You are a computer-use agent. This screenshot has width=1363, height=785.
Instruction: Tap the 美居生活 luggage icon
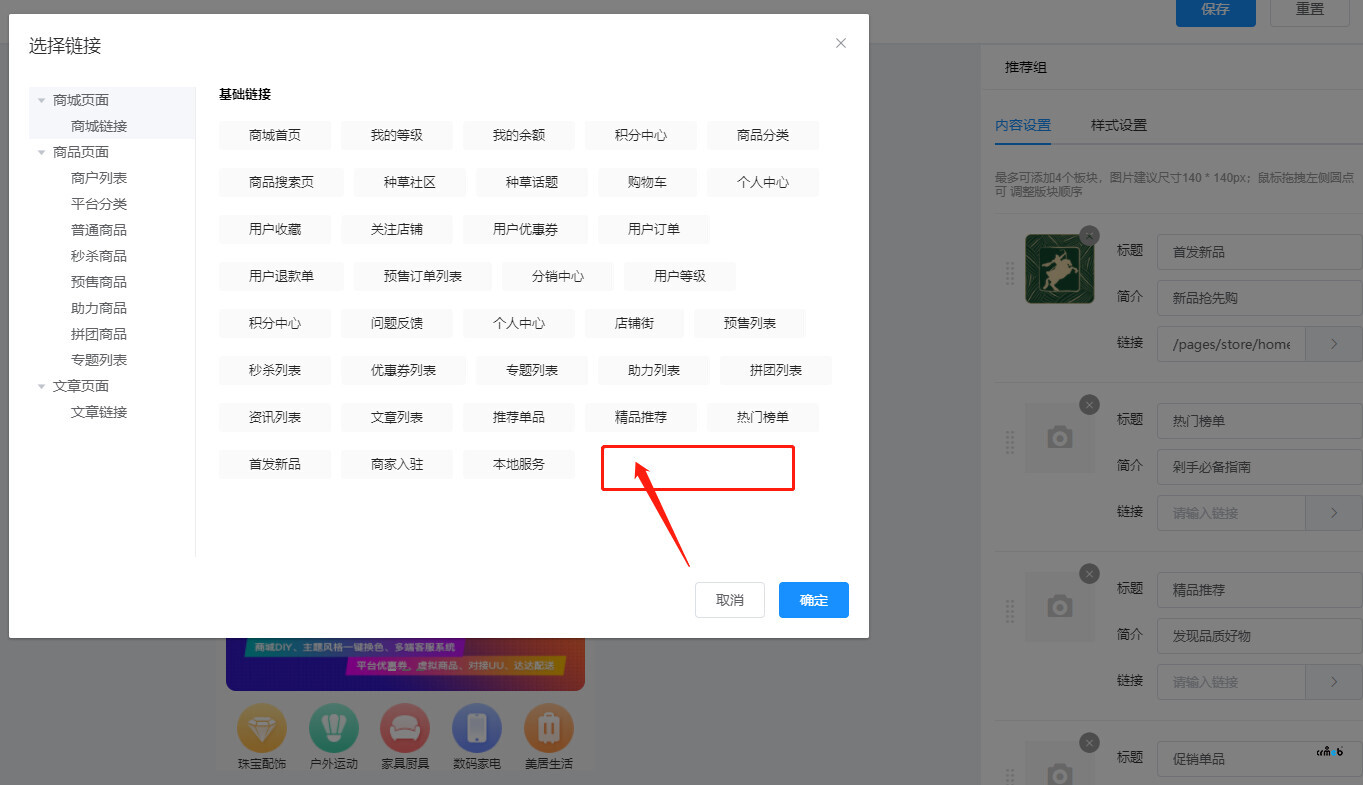click(549, 728)
